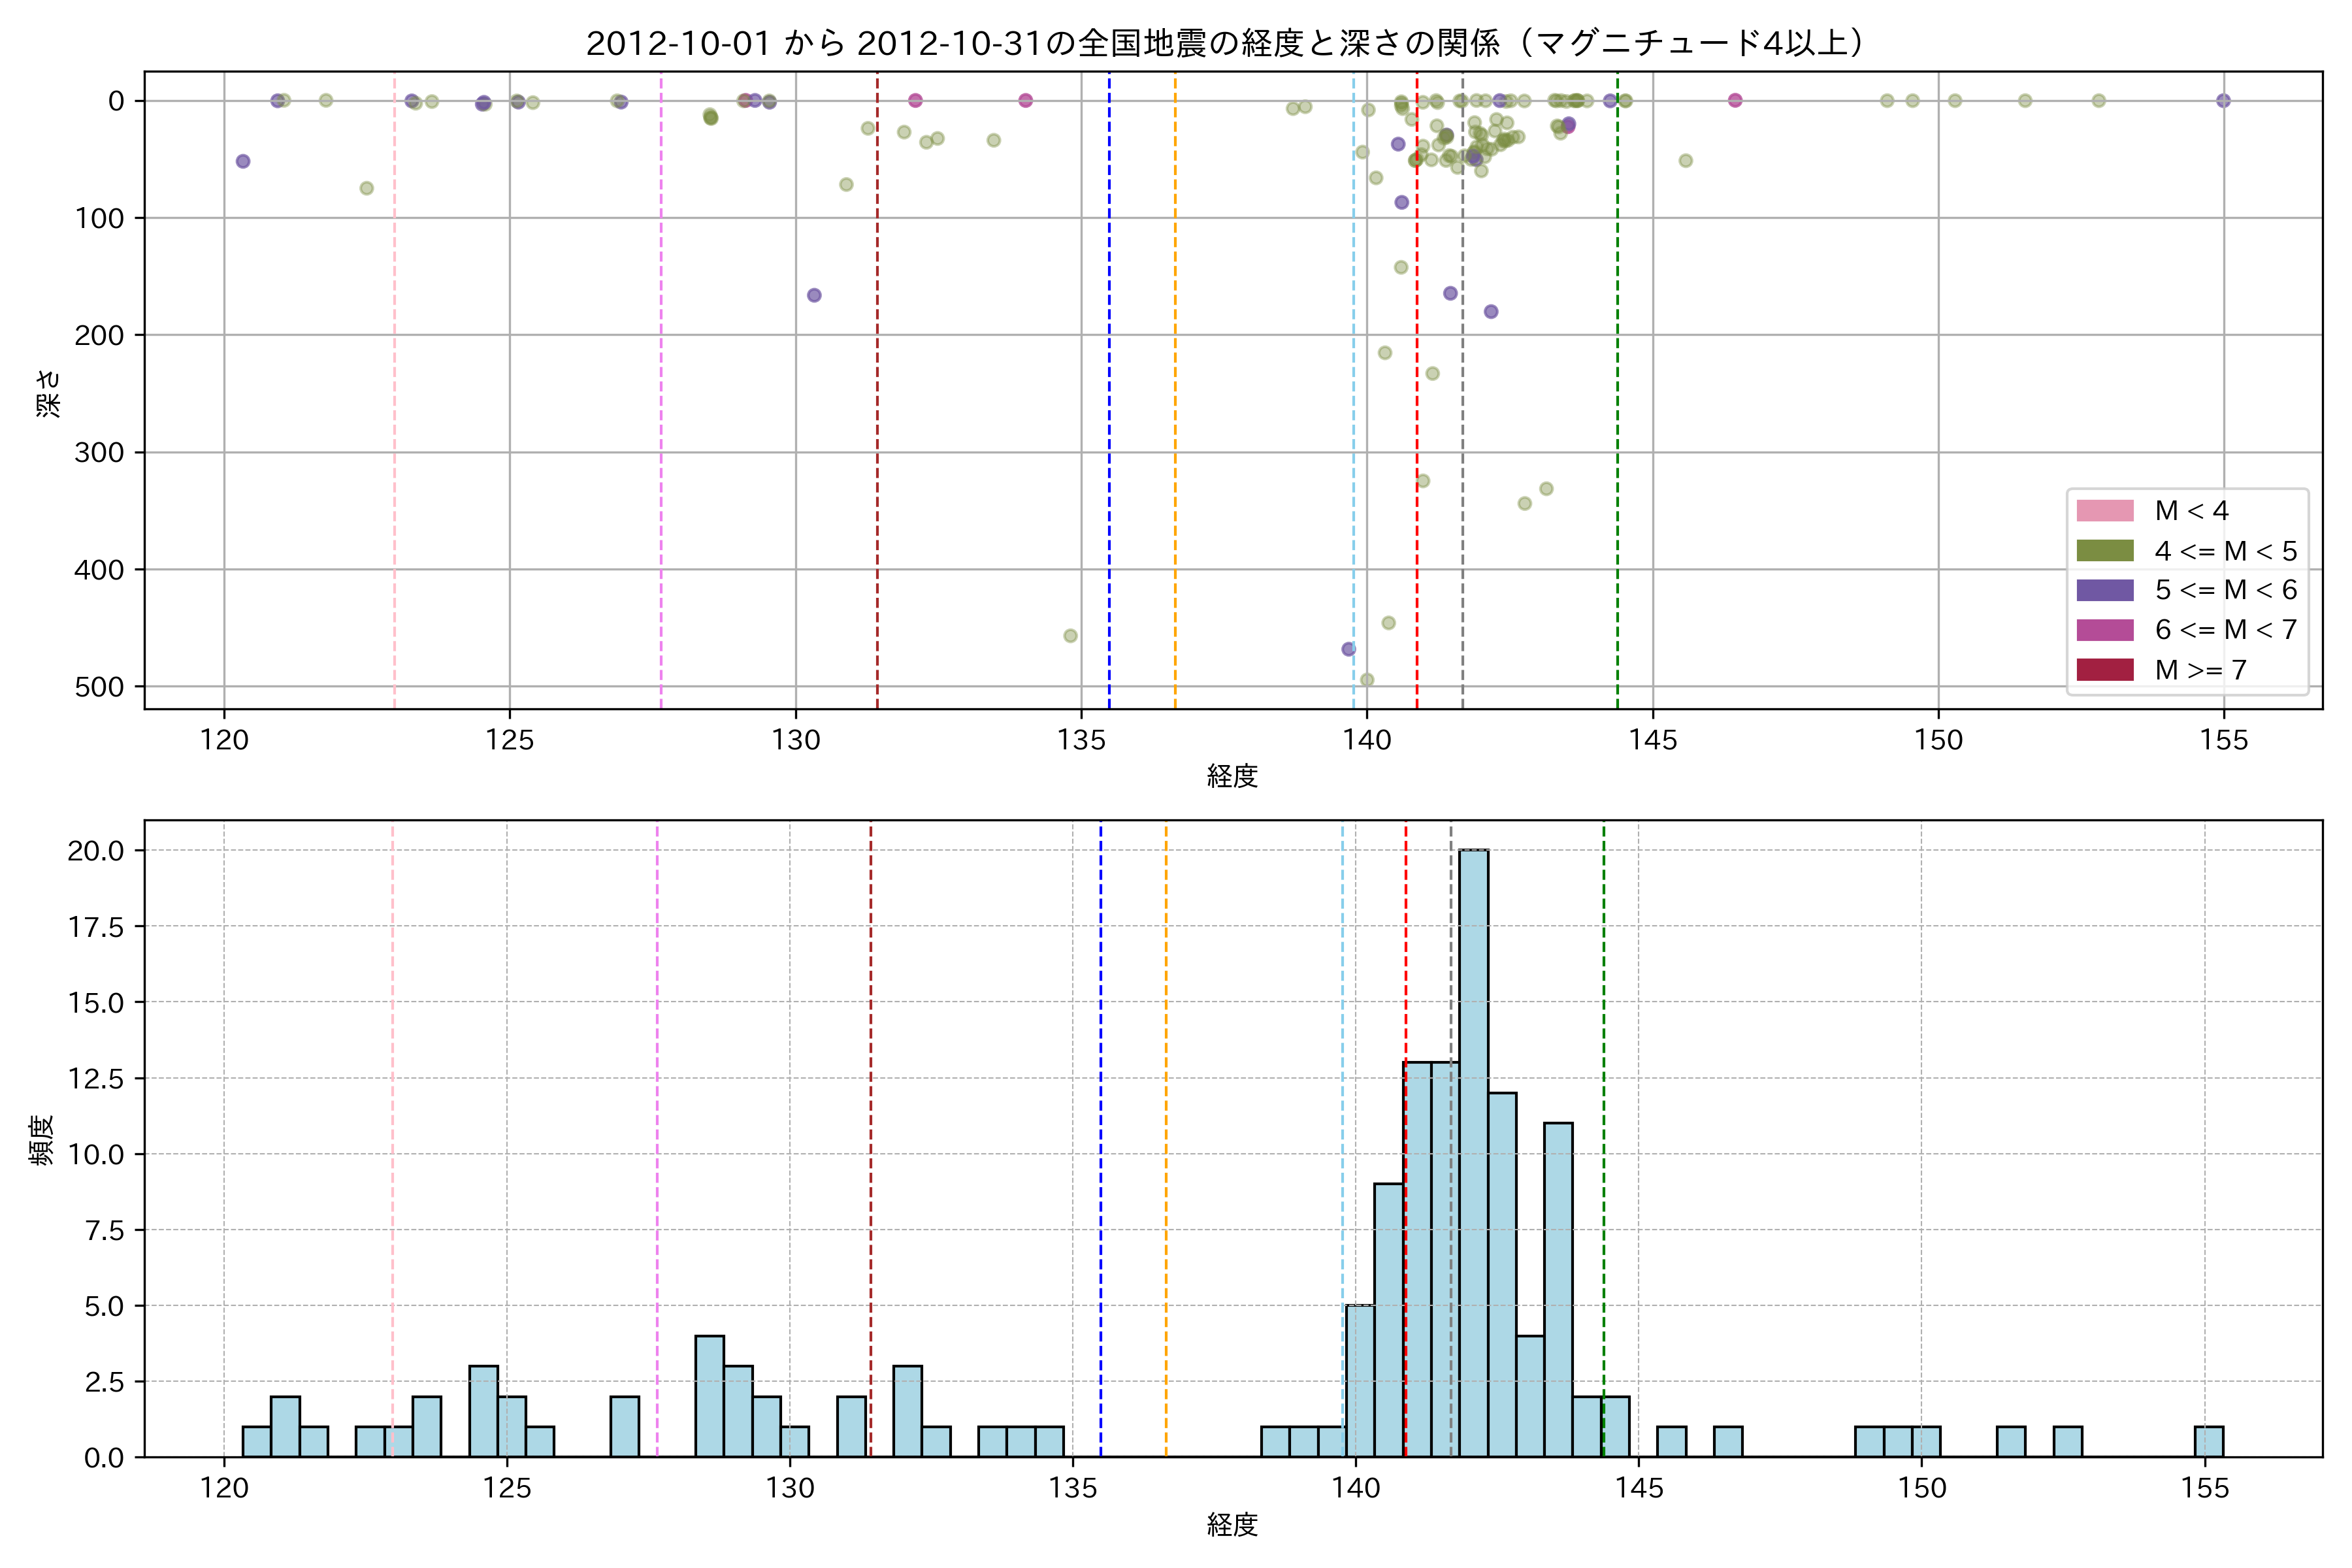This screenshot has width=2352, height=1568.
Task: Click the magenta point near longitude 146.5
Action: click(1735, 101)
